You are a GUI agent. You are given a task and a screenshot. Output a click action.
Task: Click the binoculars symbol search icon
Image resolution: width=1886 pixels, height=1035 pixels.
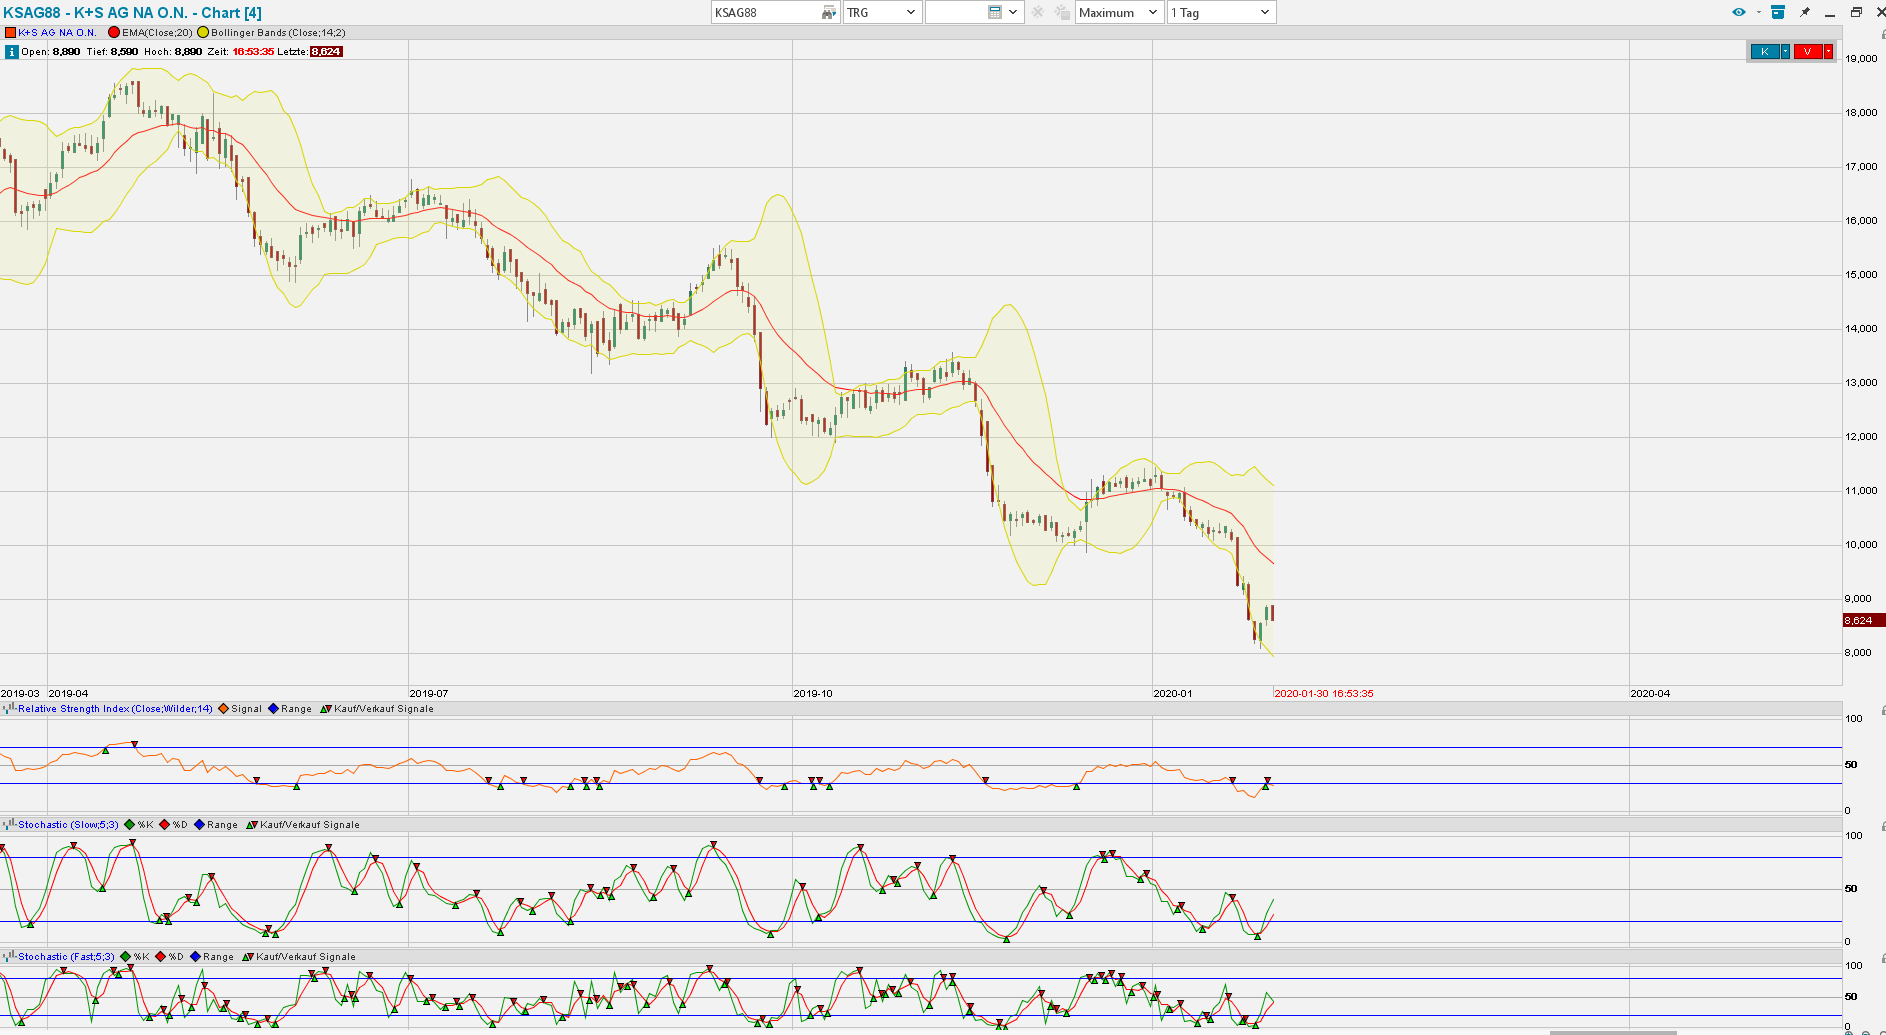(x=828, y=12)
